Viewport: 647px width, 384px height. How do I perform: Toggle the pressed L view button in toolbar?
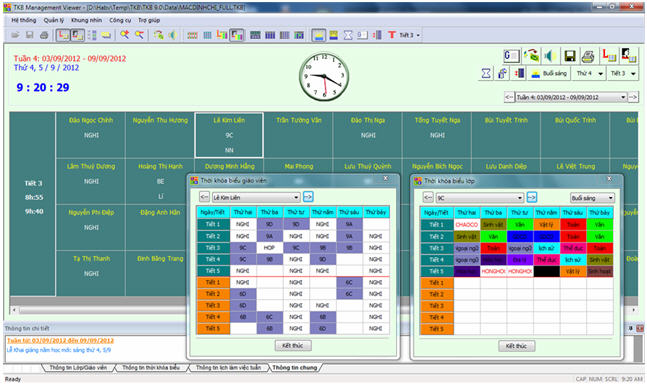[x=63, y=35]
